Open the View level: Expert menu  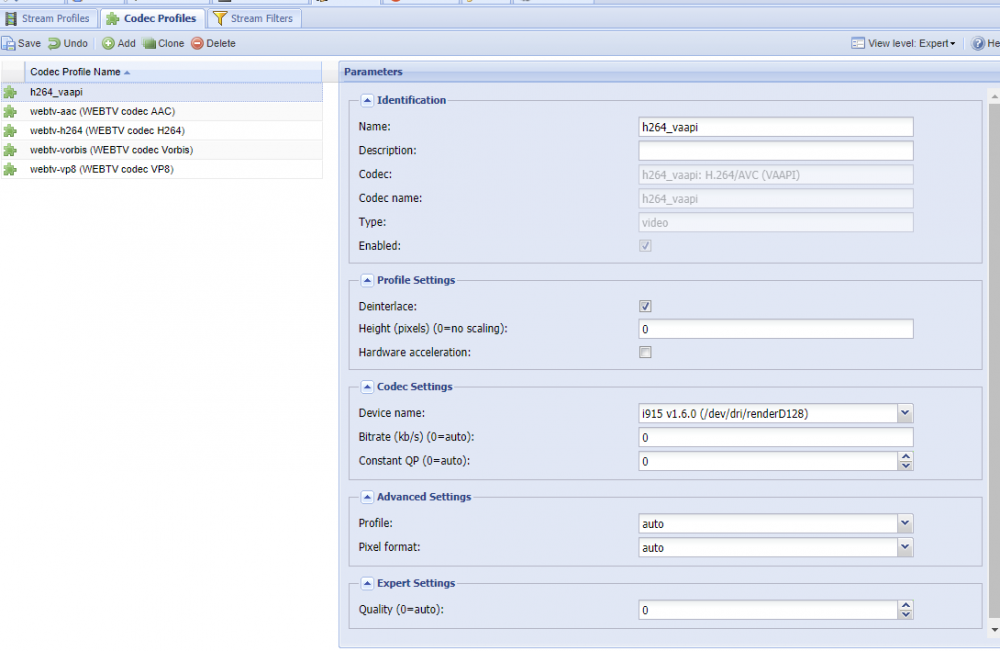(x=904, y=43)
